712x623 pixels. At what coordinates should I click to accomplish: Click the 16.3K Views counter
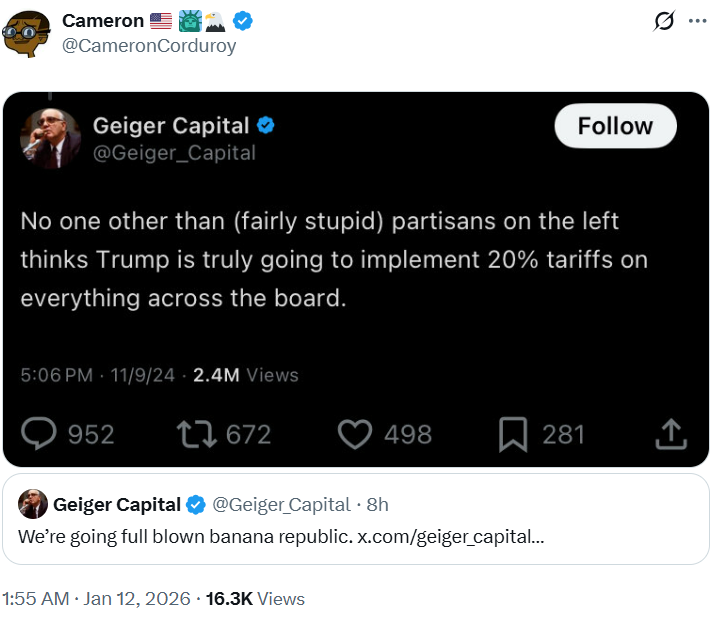255,599
